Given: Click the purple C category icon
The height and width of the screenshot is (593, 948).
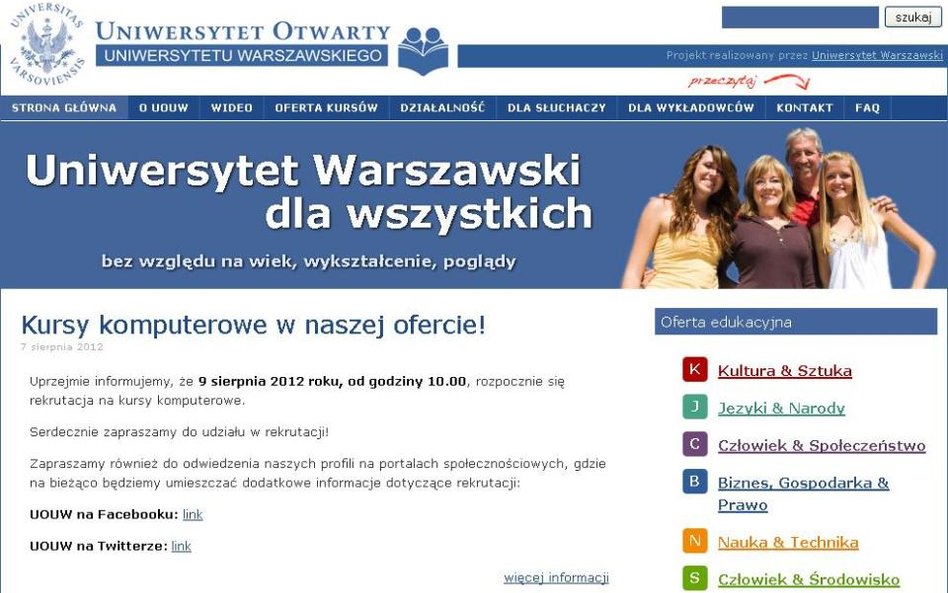Looking at the screenshot, I should coord(695,444).
